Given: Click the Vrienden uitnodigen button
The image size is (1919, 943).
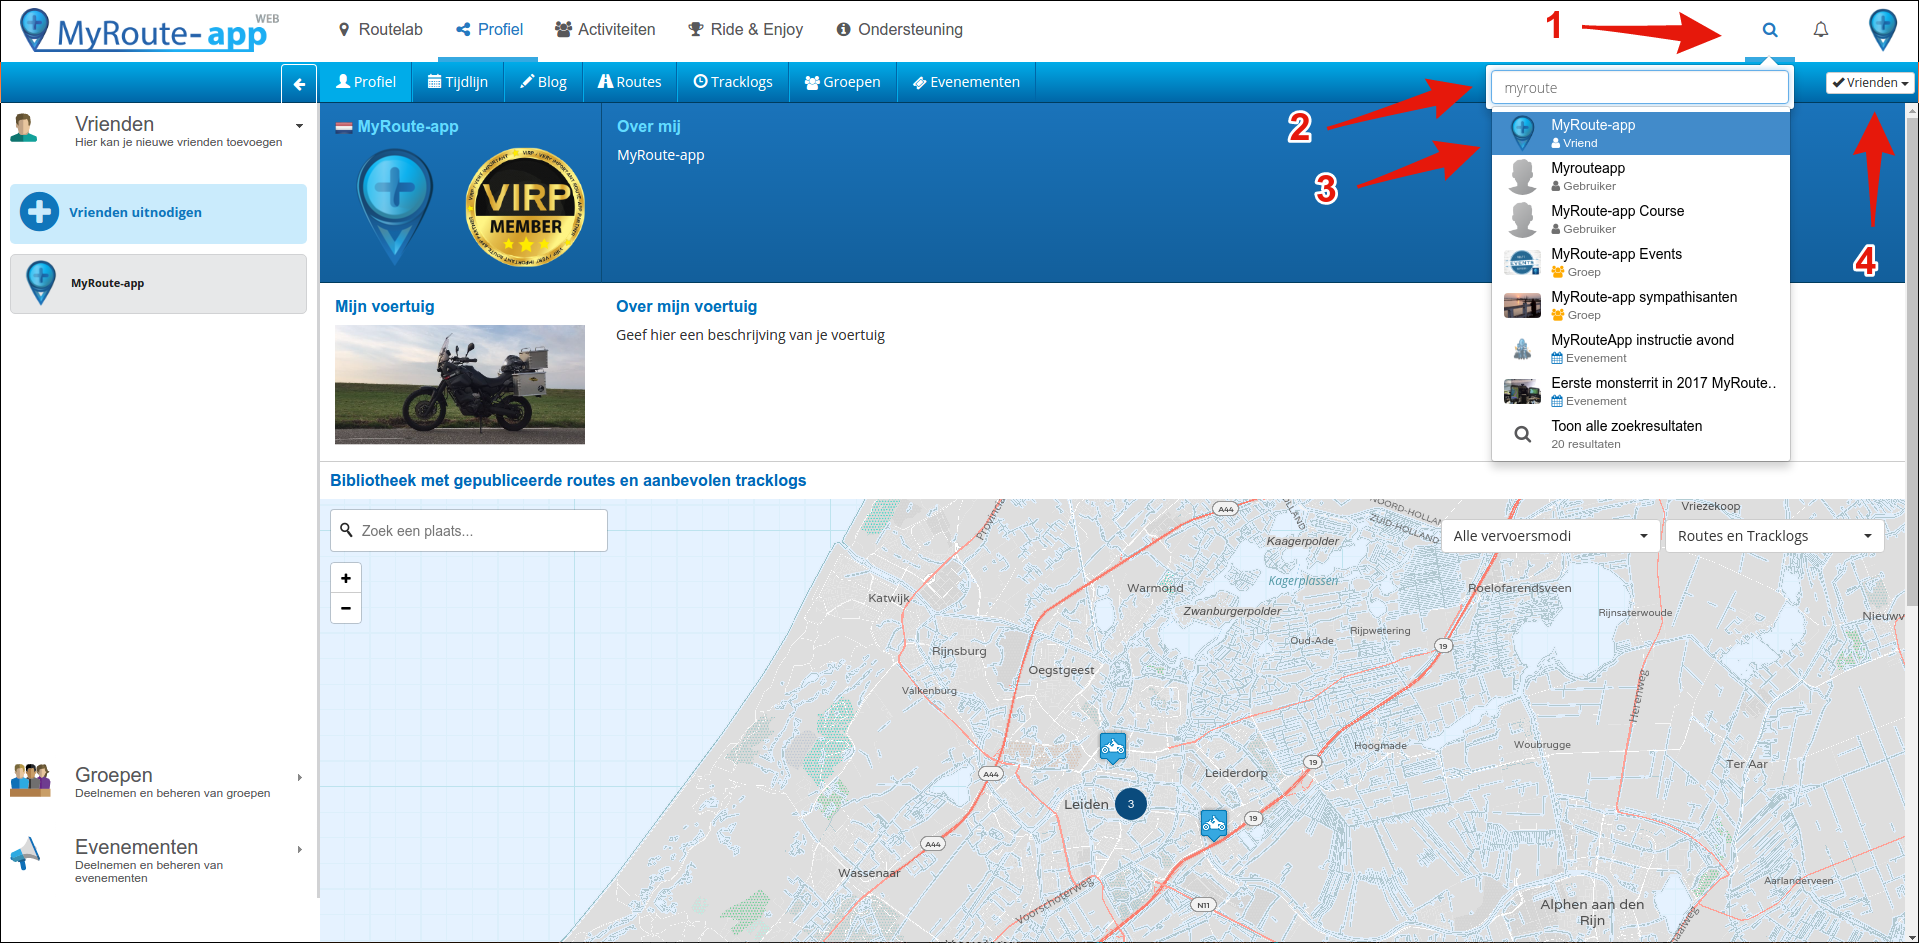Looking at the screenshot, I should click(158, 213).
